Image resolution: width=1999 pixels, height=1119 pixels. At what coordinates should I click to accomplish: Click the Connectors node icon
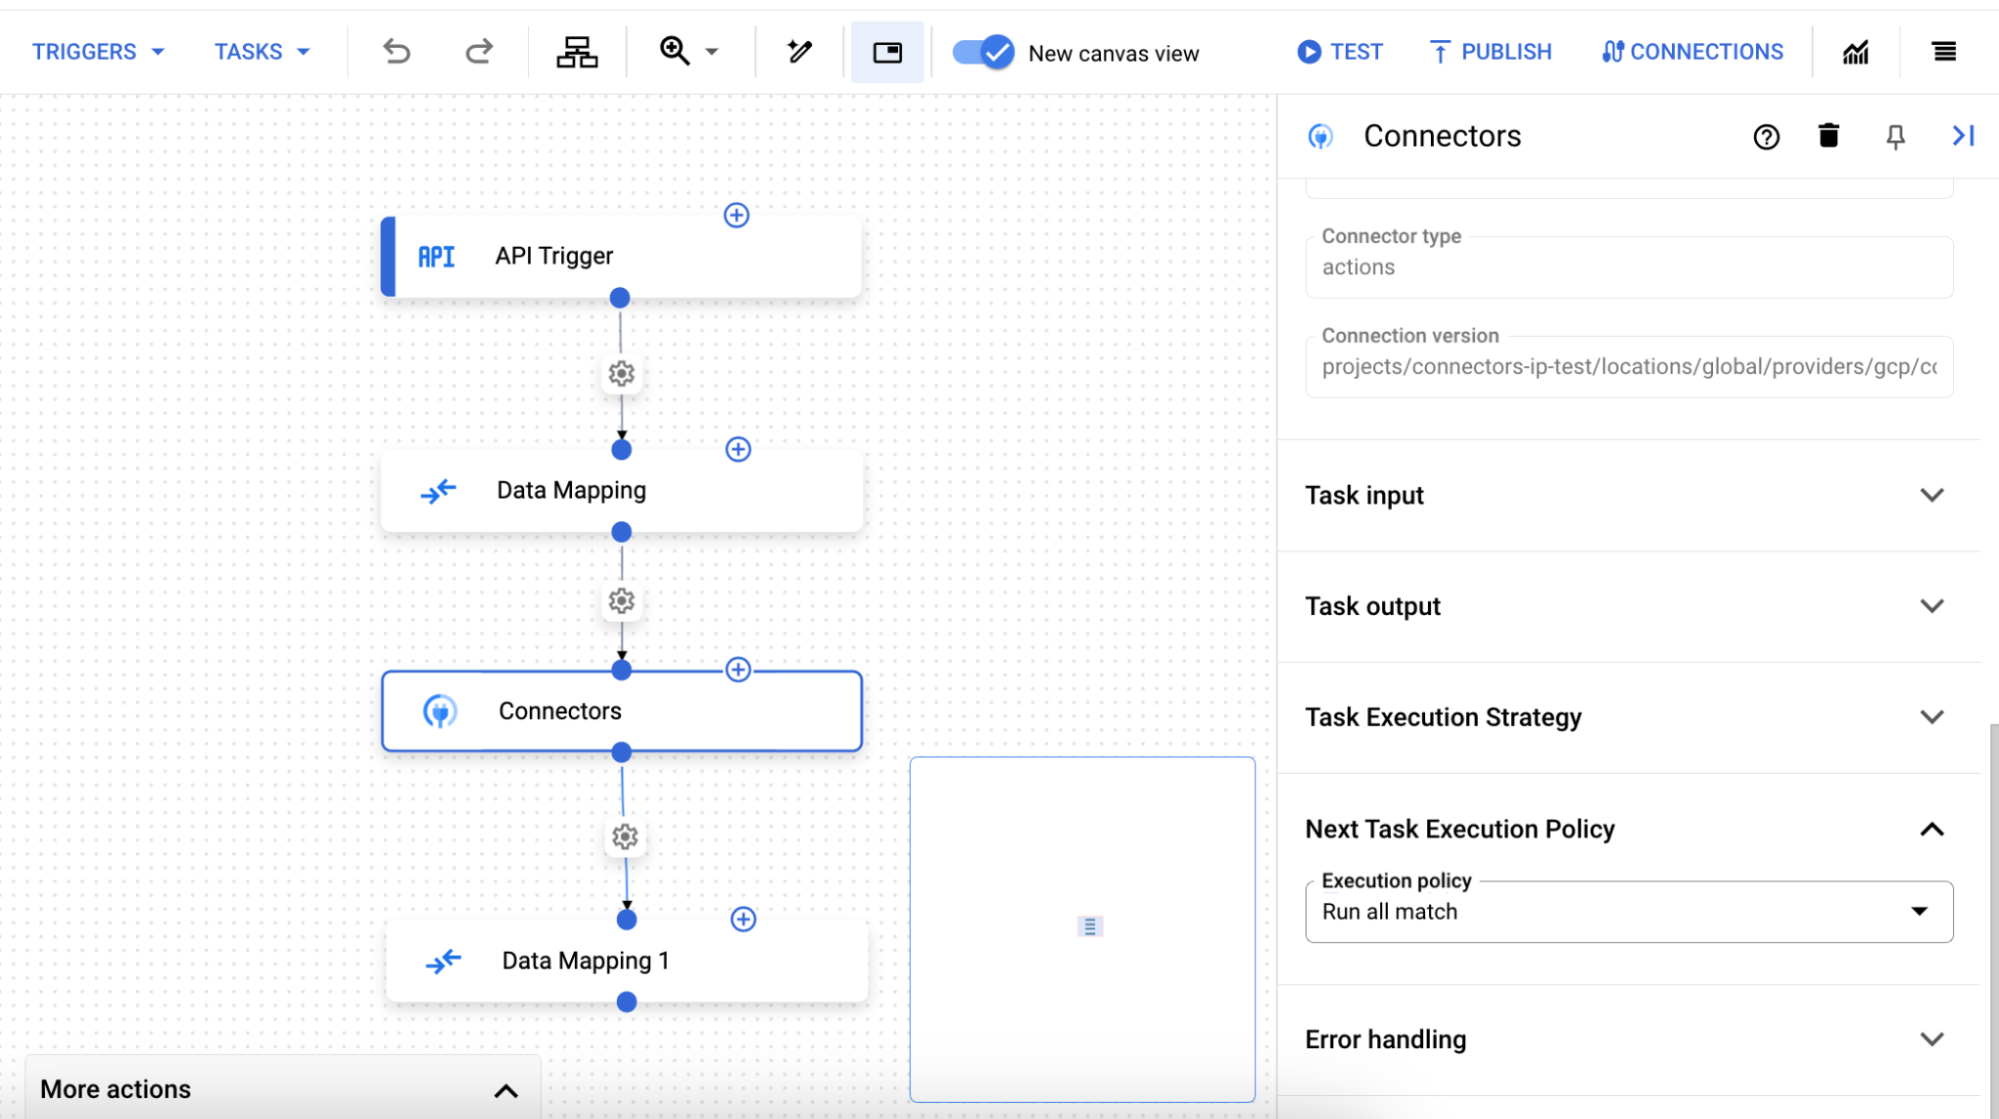(439, 710)
